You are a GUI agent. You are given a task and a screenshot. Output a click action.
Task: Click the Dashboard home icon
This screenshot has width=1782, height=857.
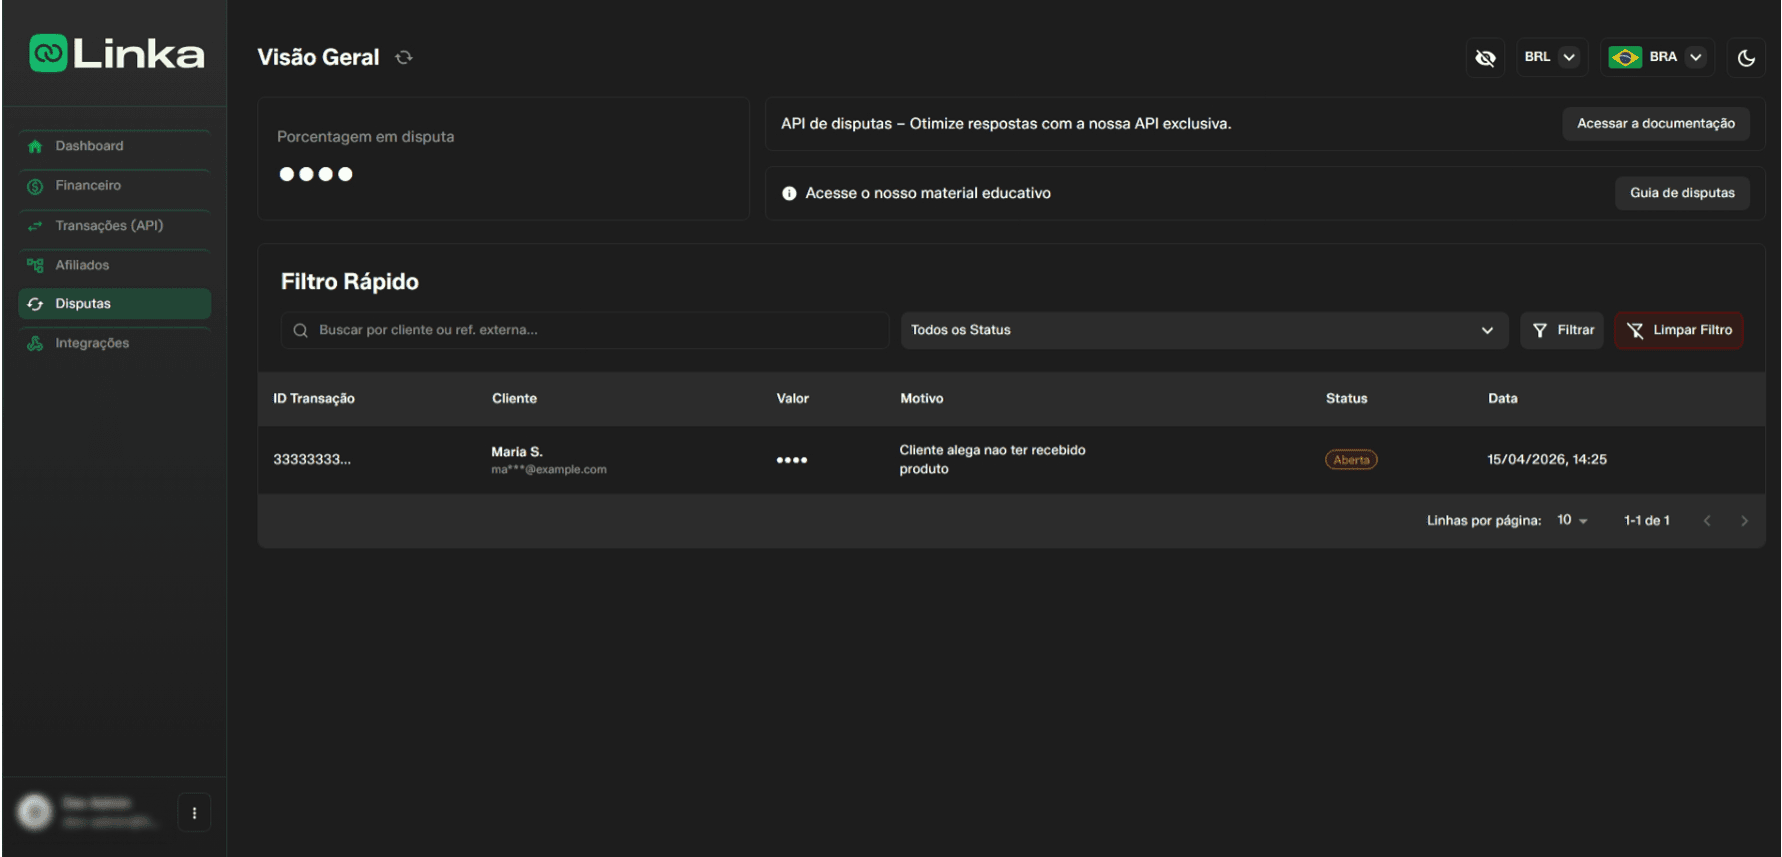[35, 146]
